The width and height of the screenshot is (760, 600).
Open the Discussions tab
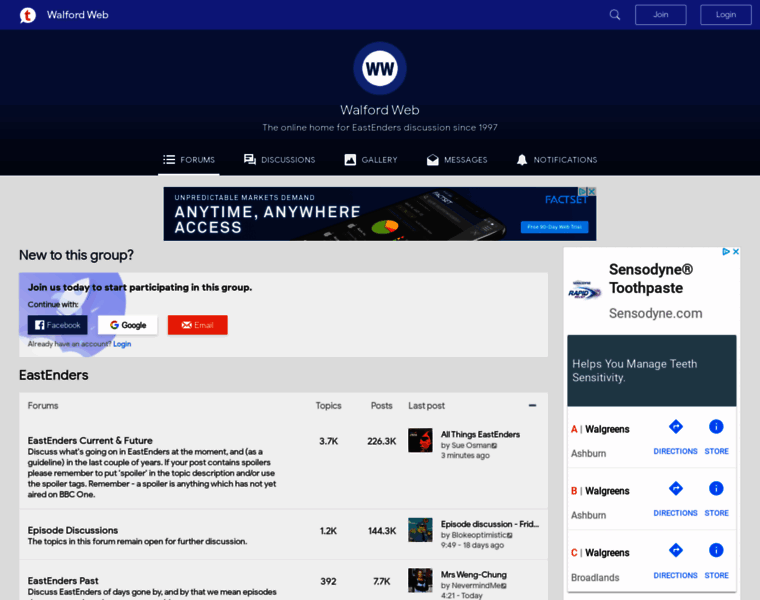[279, 160]
